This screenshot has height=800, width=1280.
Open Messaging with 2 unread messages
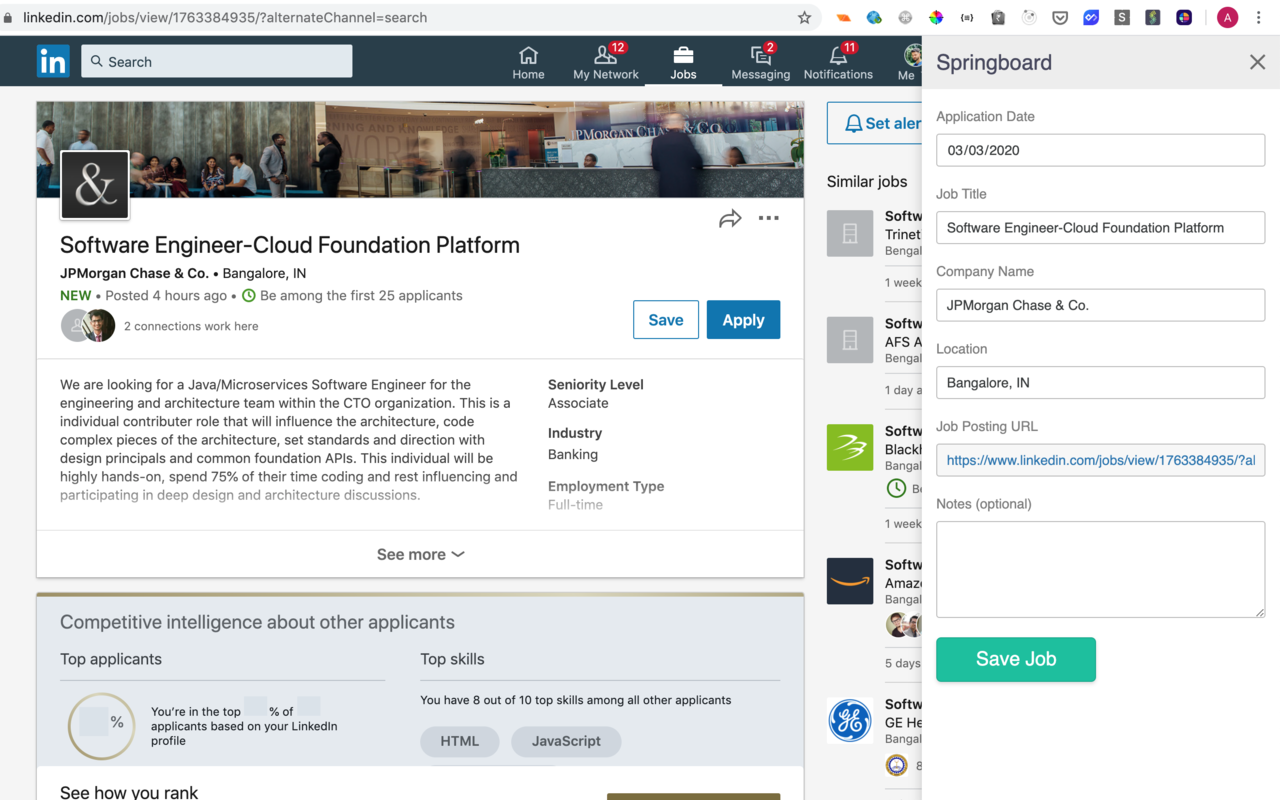(x=760, y=62)
